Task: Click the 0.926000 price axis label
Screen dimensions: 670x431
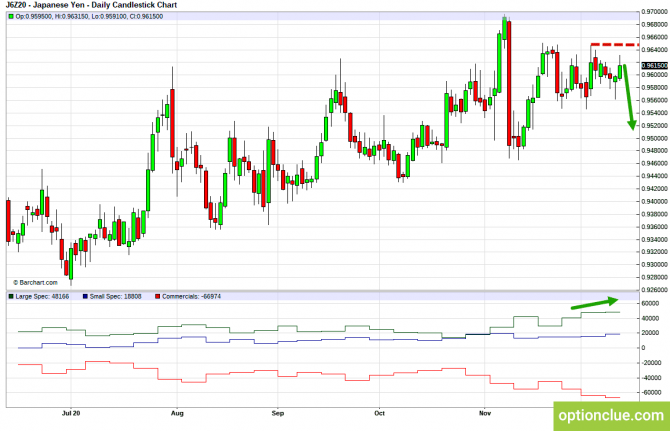Action: pyautogui.click(x=655, y=290)
